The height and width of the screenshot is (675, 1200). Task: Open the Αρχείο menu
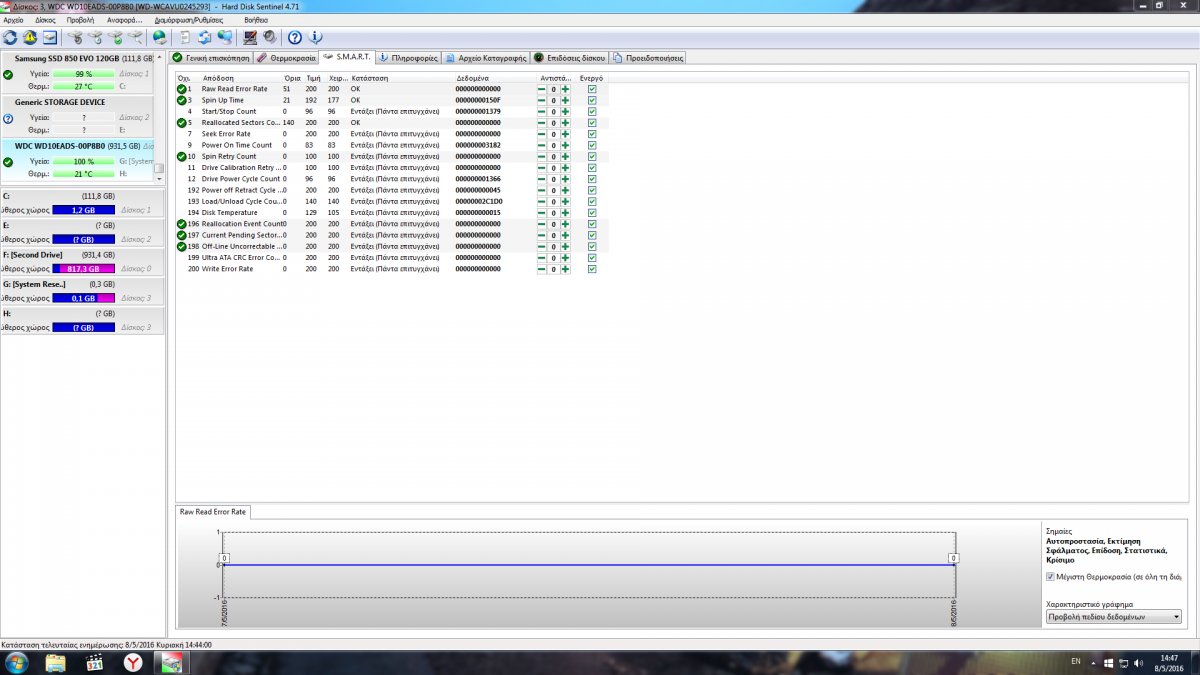coord(13,20)
